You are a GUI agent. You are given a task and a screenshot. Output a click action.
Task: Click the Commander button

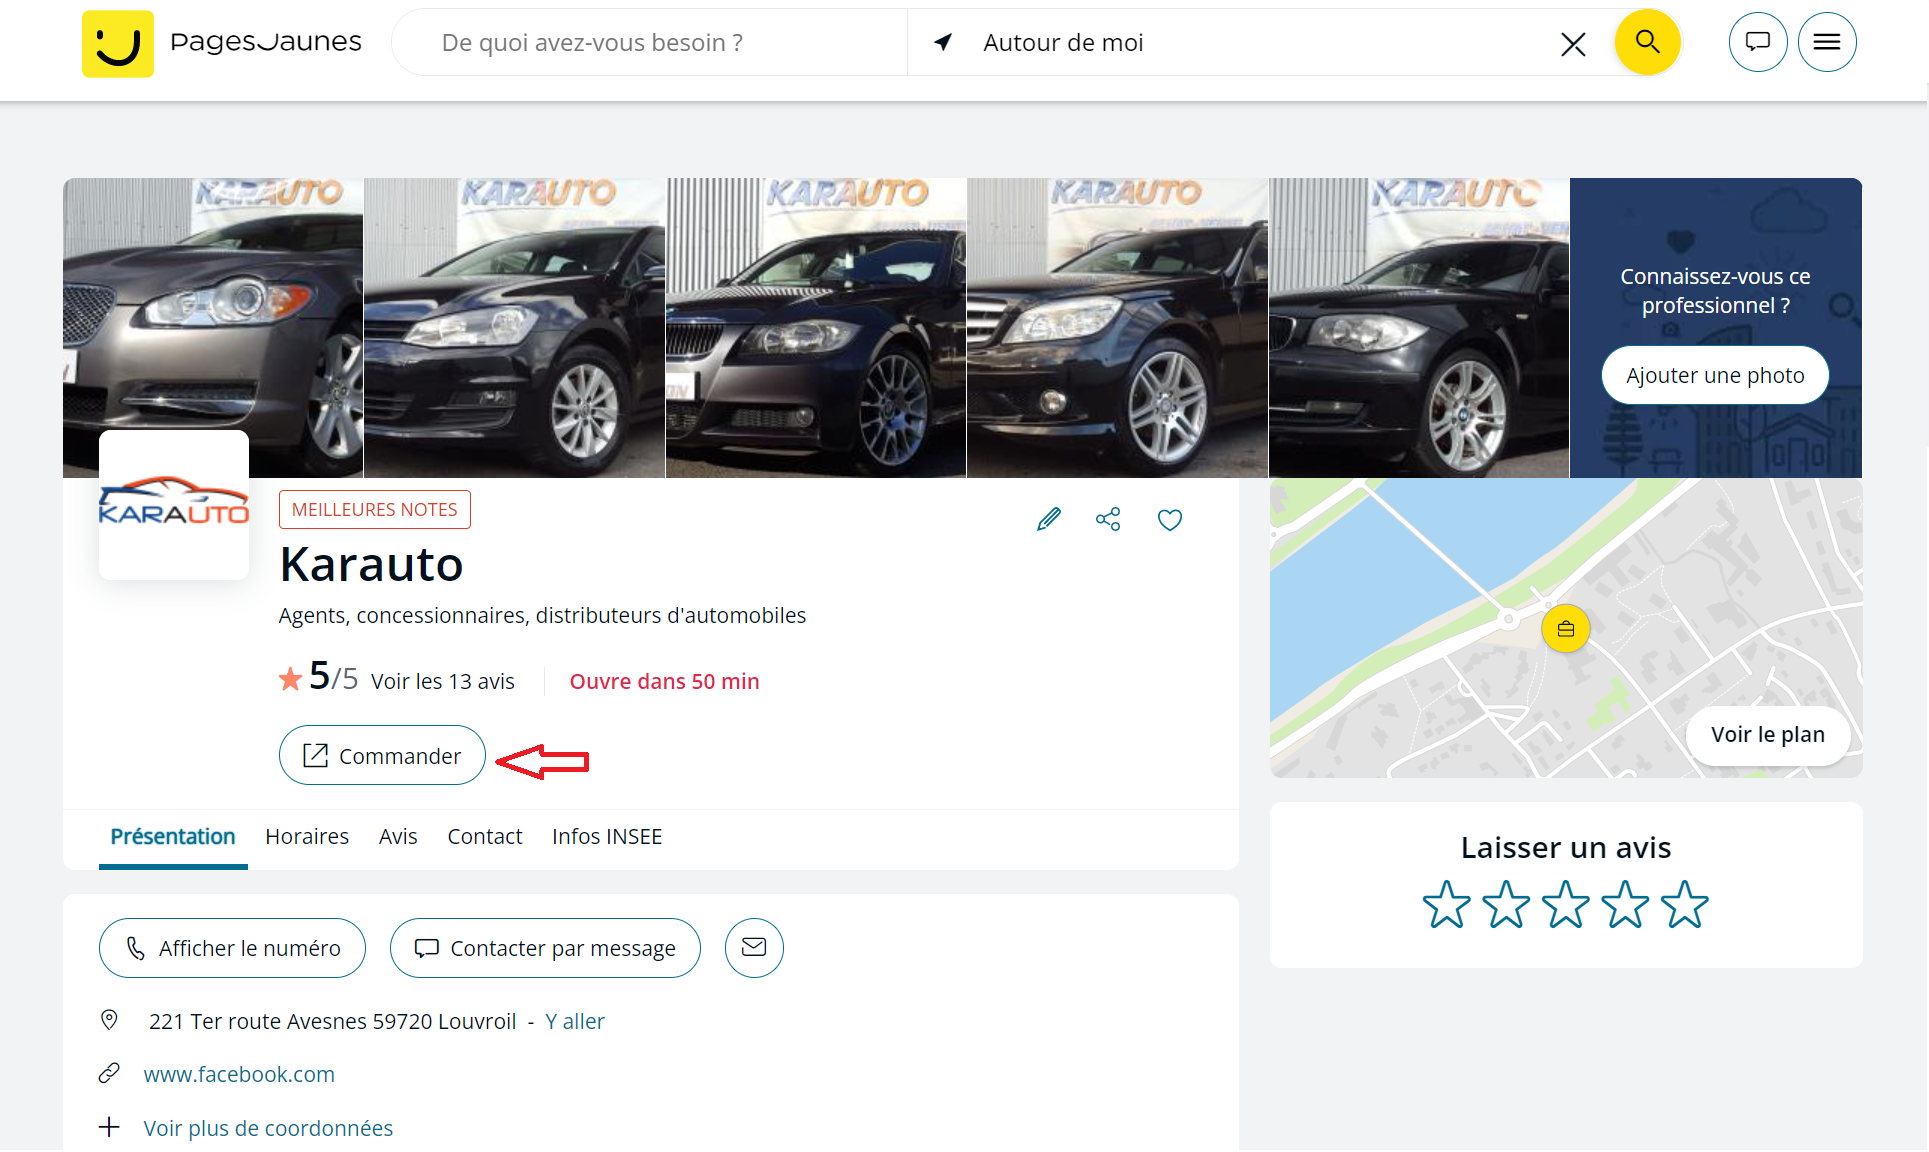click(x=382, y=756)
